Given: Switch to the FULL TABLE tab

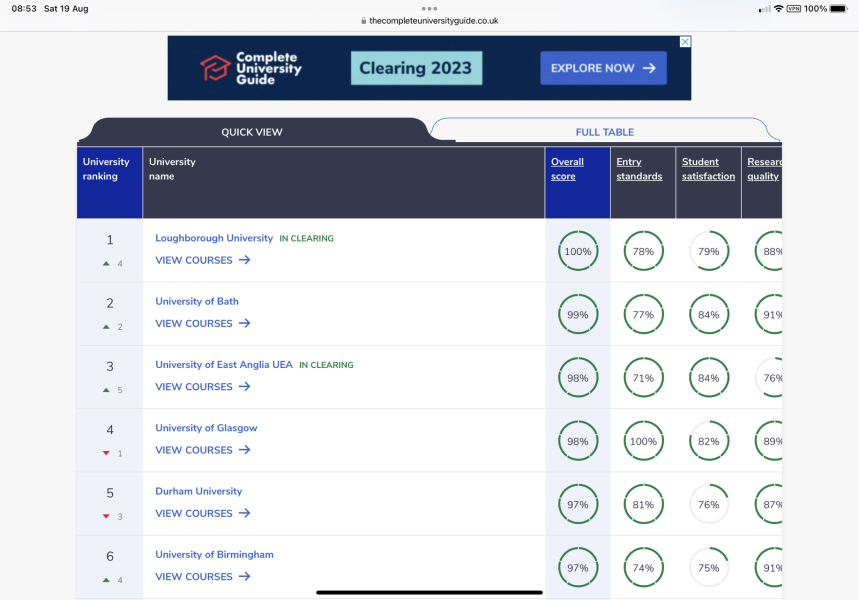Looking at the screenshot, I should (x=604, y=132).
